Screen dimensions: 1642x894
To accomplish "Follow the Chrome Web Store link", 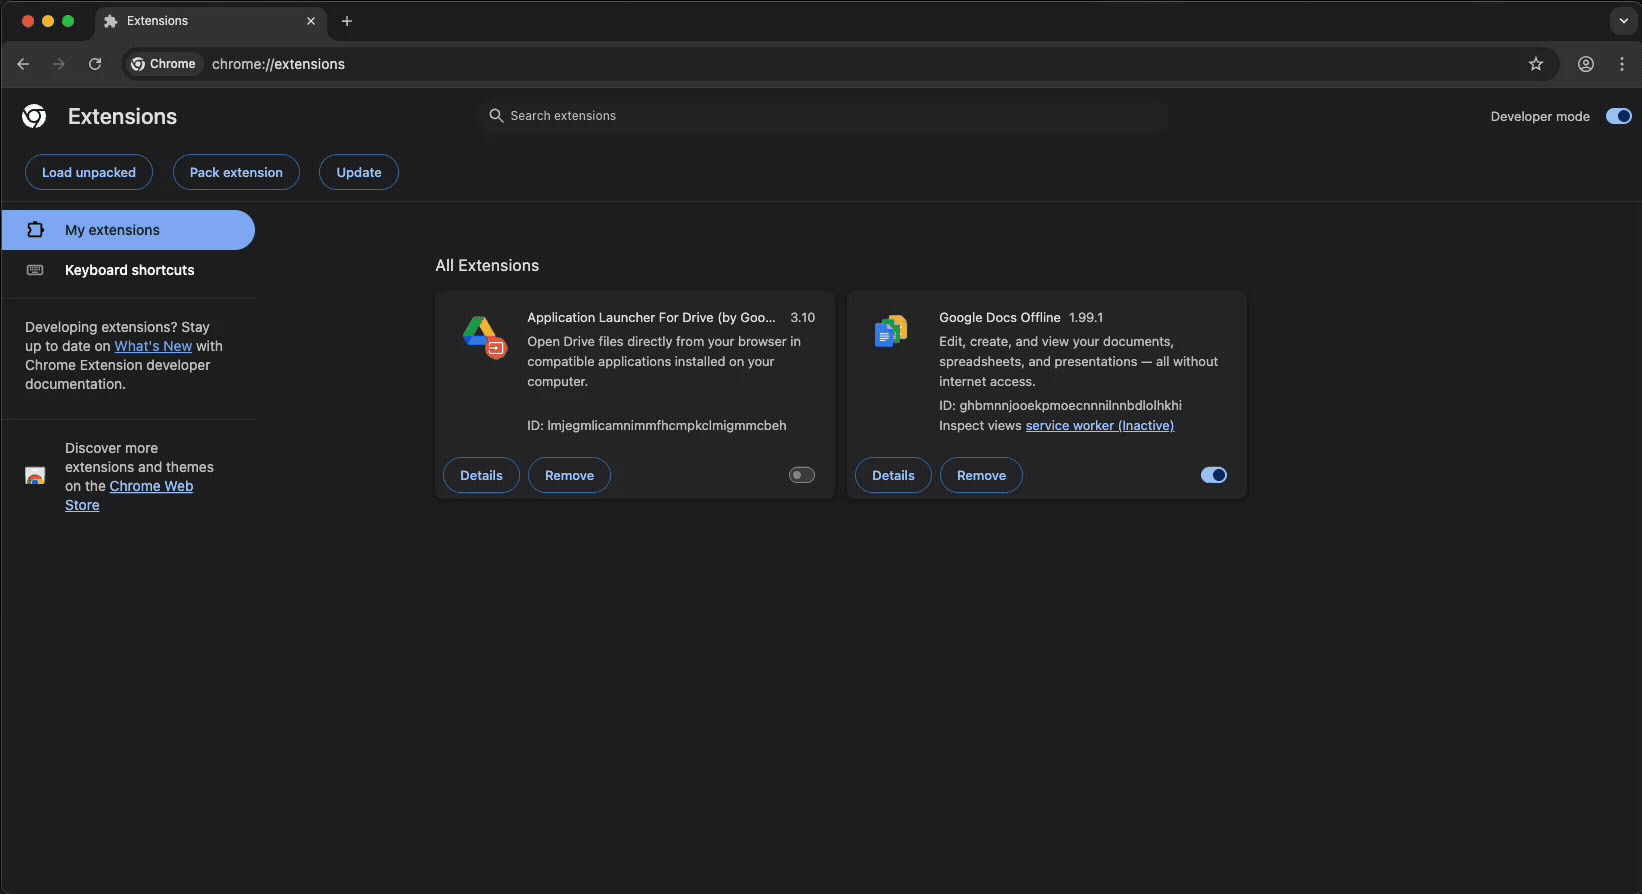I will point(129,495).
